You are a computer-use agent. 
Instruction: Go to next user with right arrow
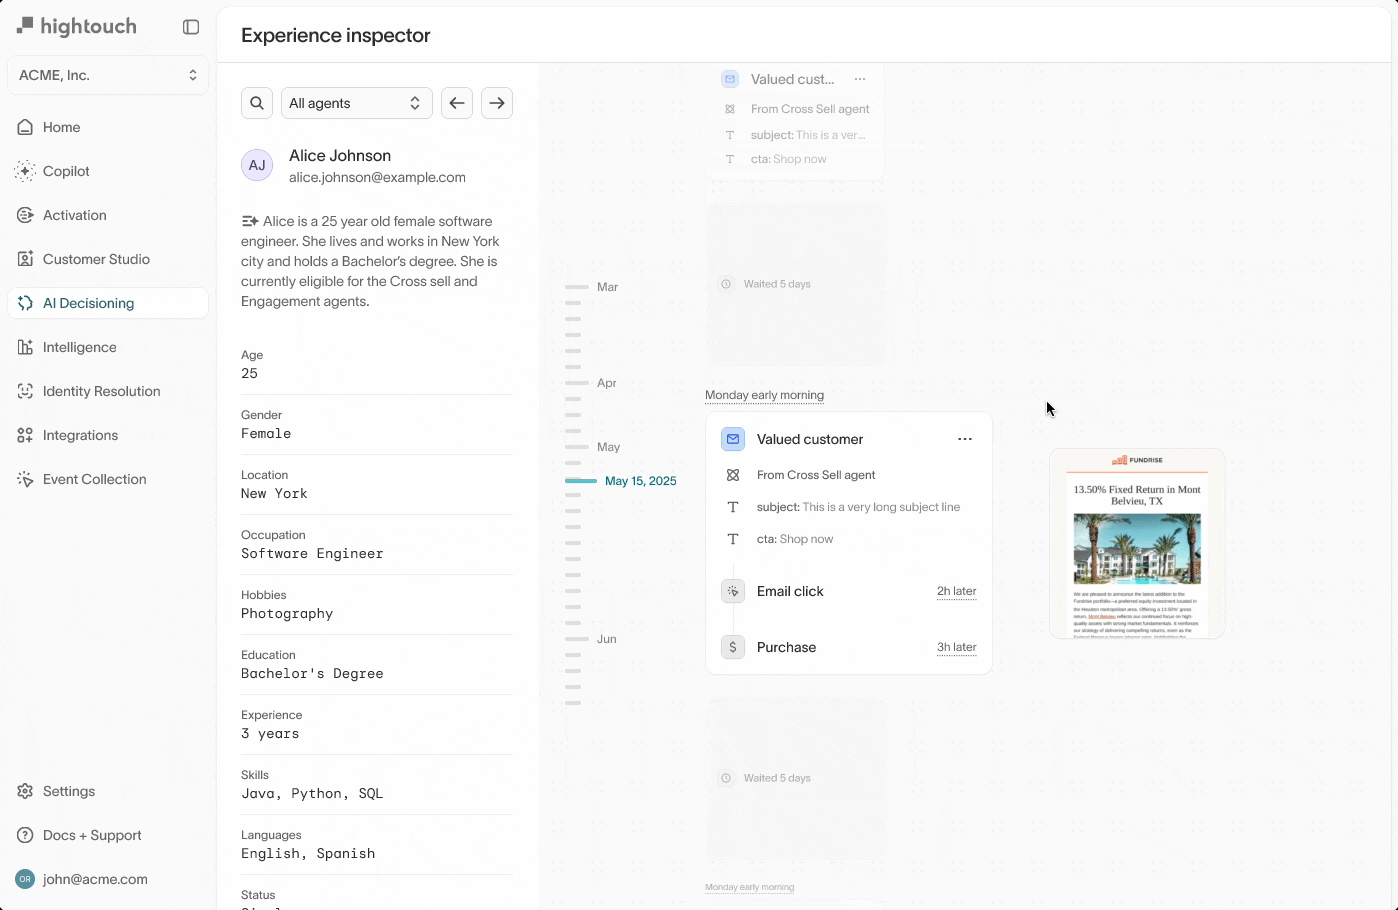point(497,103)
